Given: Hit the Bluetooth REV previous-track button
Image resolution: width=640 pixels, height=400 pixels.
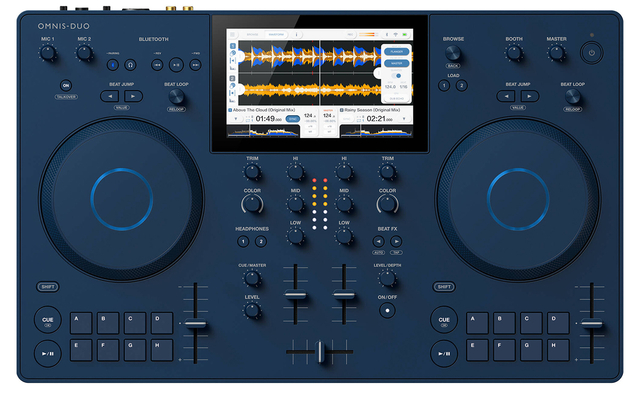Looking at the screenshot, I should [x=157, y=64].
